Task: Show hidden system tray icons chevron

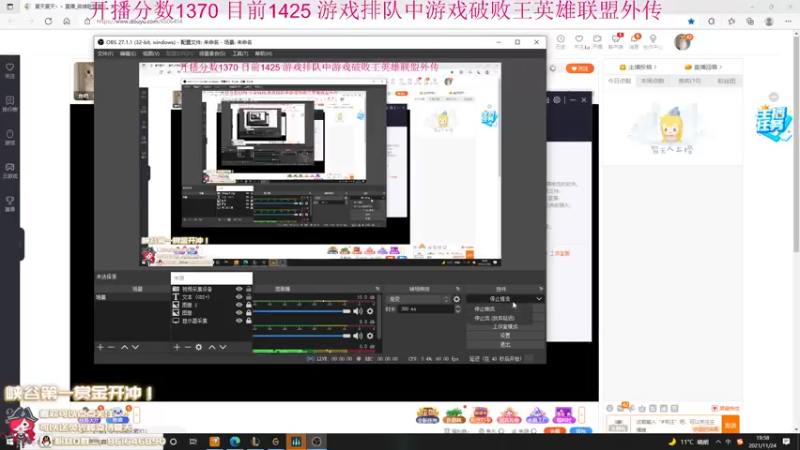Action: pyautogui.click(x=718, y=442)
